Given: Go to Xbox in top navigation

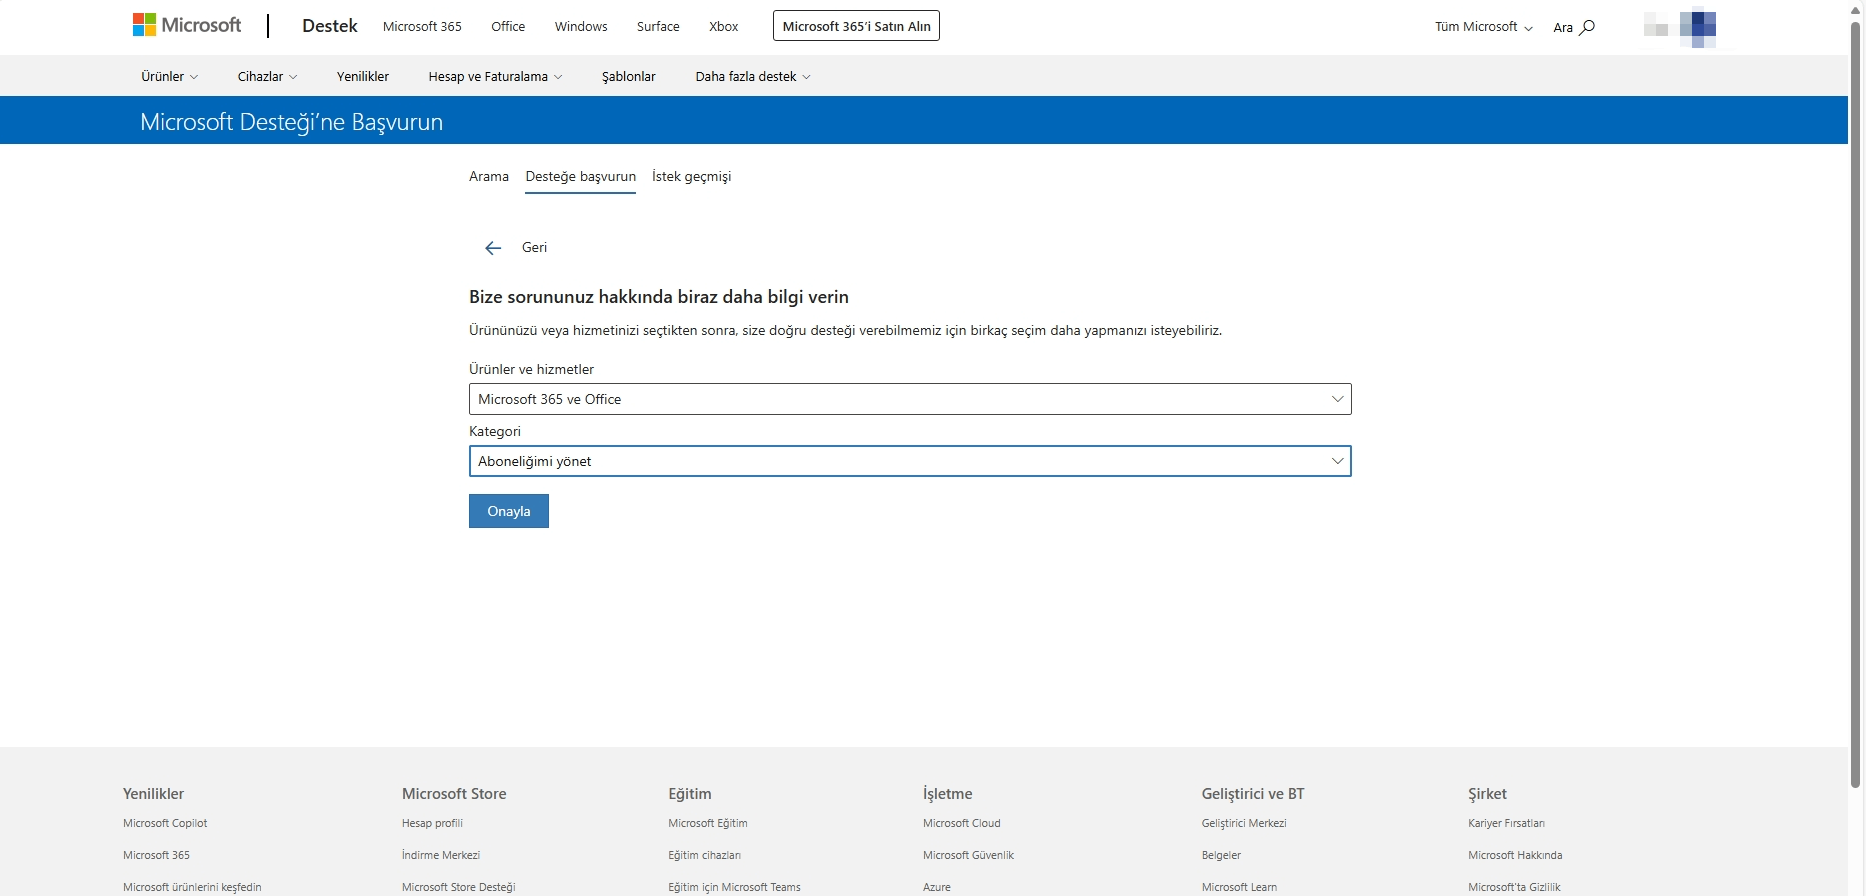Looking at the screenshot, I should [724, 26].
